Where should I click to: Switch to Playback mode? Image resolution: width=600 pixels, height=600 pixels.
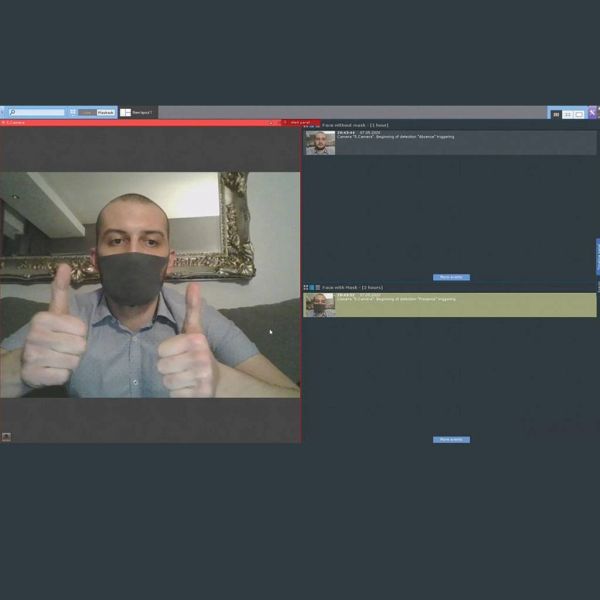coord(106,112)
